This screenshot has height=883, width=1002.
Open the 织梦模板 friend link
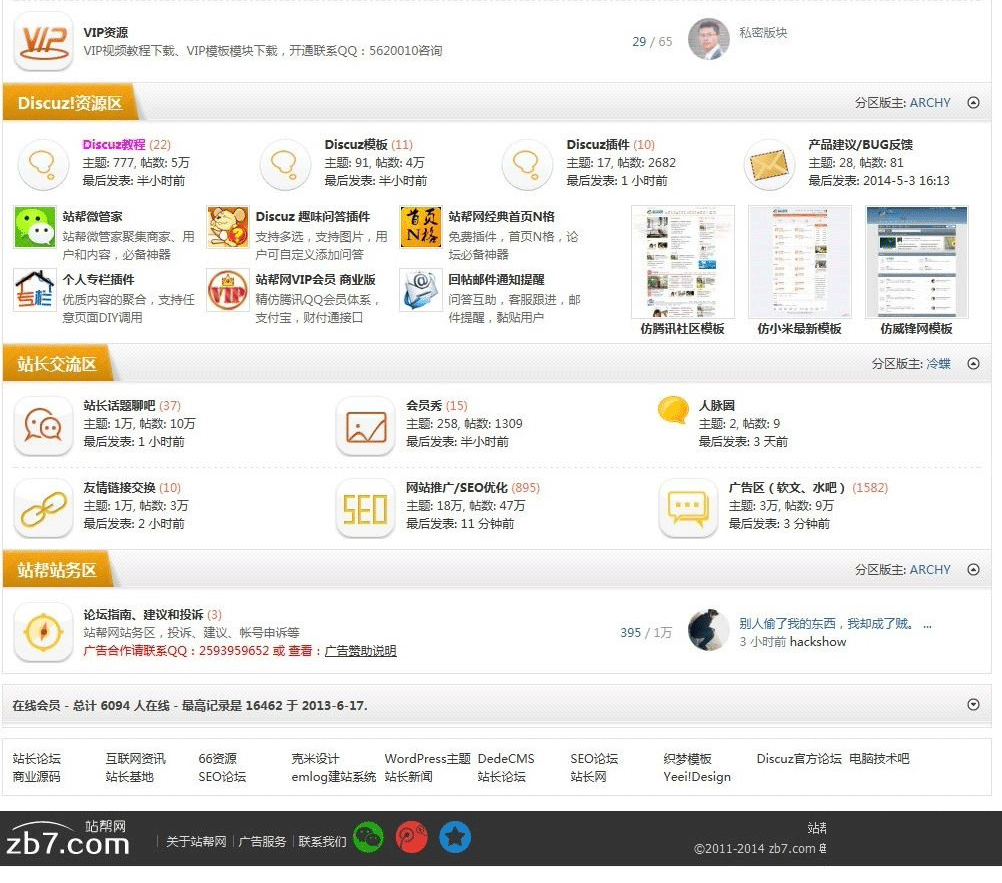687,758
